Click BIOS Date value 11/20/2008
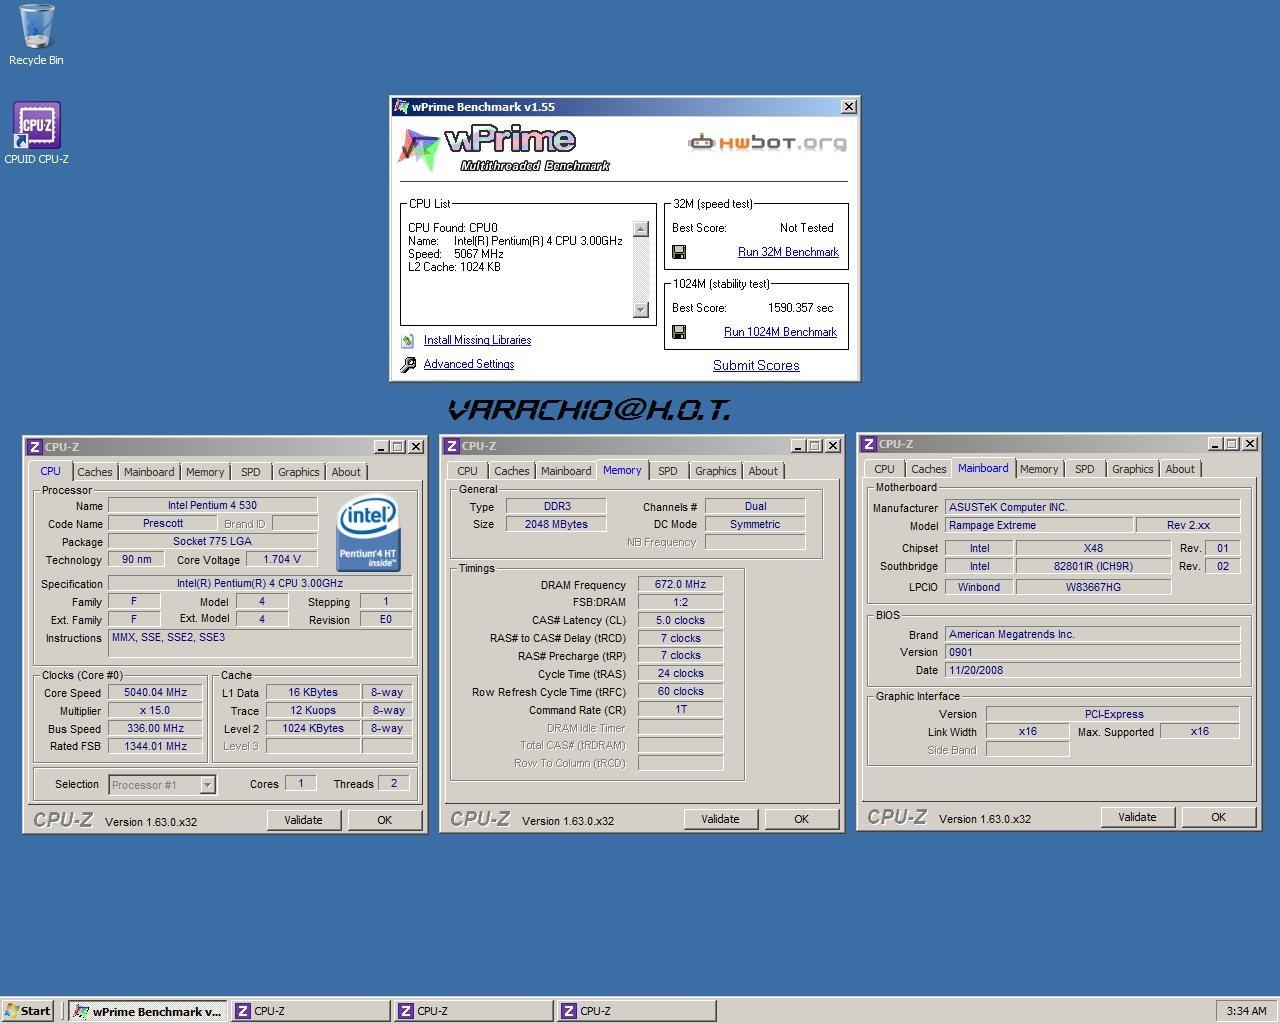This screenshot has width=1280, height=1024. pyautogui.click(x=1092, y=670)
